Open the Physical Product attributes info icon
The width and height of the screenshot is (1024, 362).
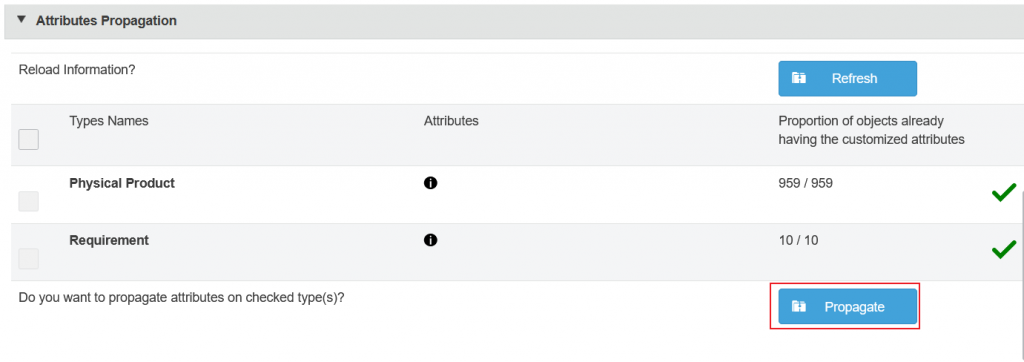point(430,183)
